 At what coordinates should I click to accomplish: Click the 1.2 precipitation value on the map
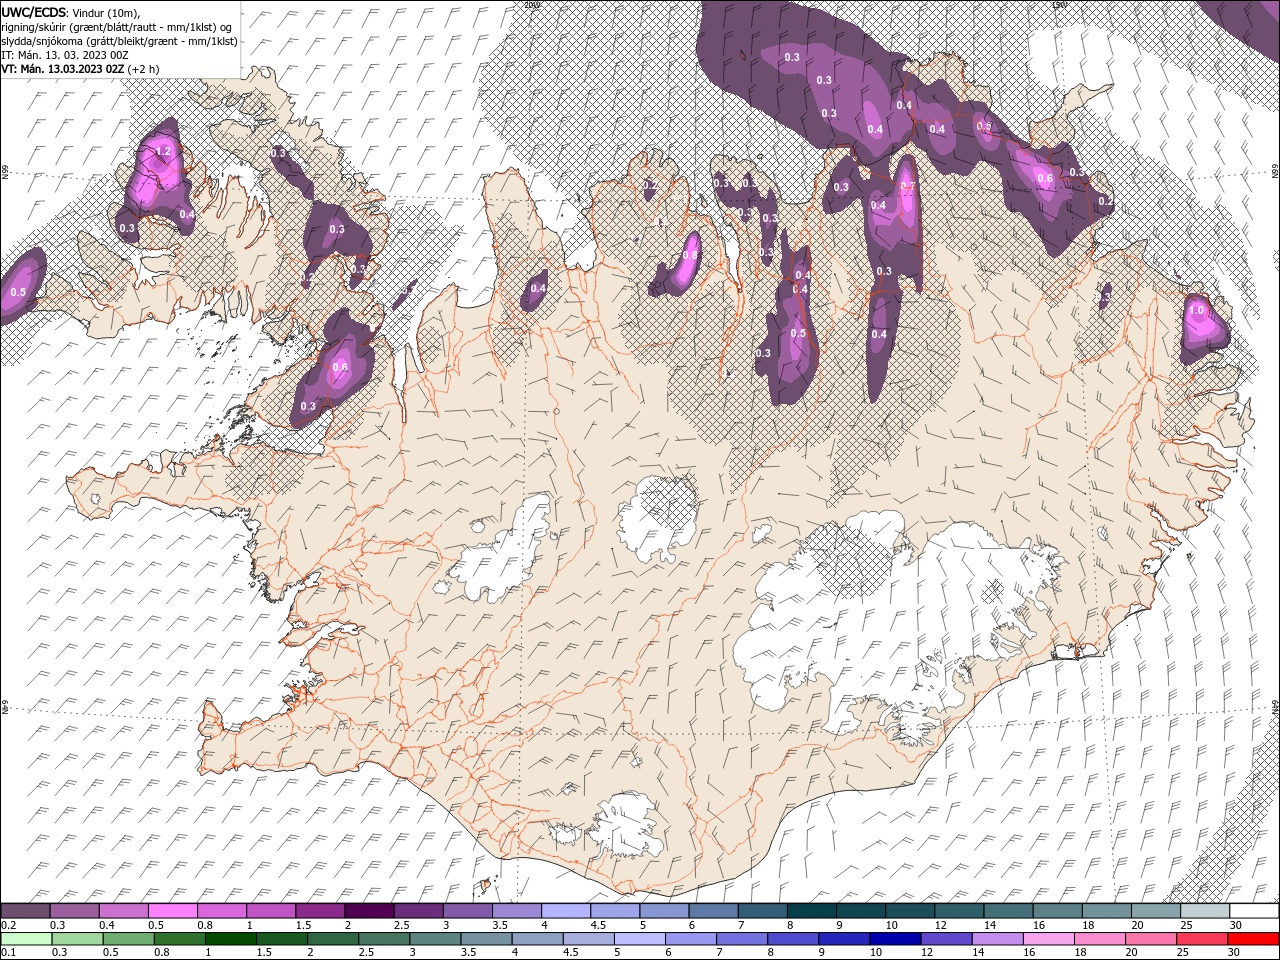tap(165, 152)
